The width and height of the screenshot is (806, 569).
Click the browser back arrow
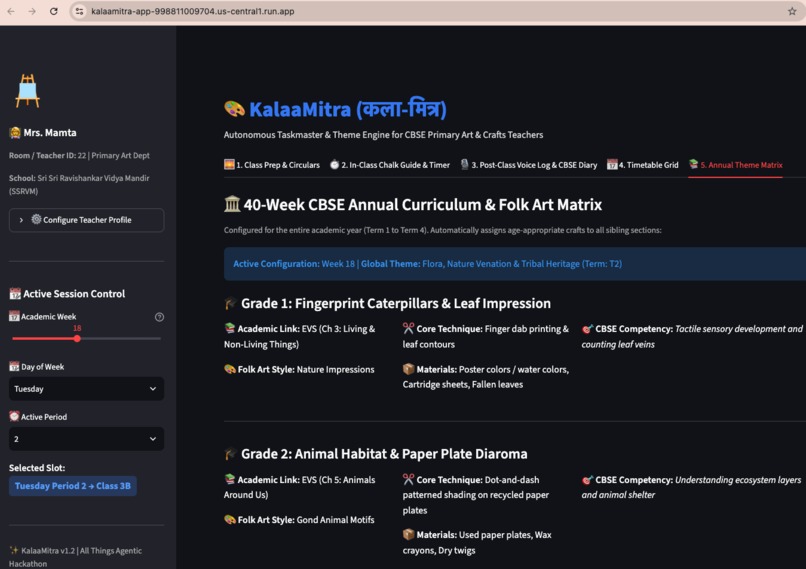(11, 11)
